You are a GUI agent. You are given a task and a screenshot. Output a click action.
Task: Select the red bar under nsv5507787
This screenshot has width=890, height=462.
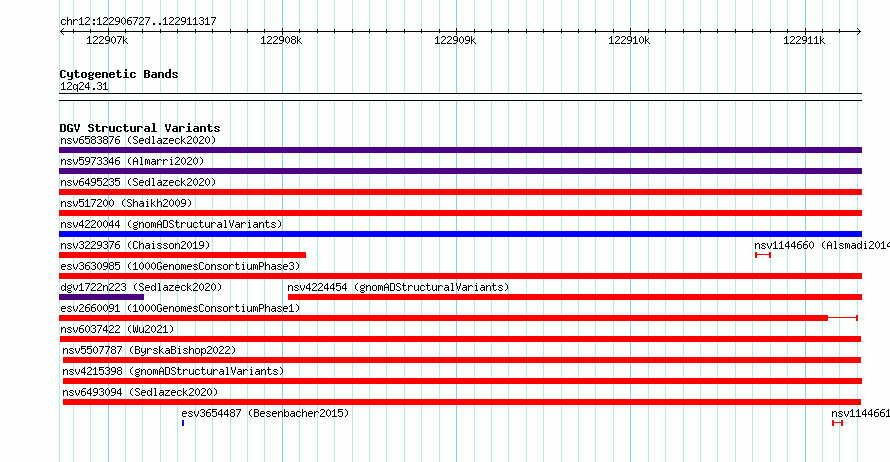462,360
